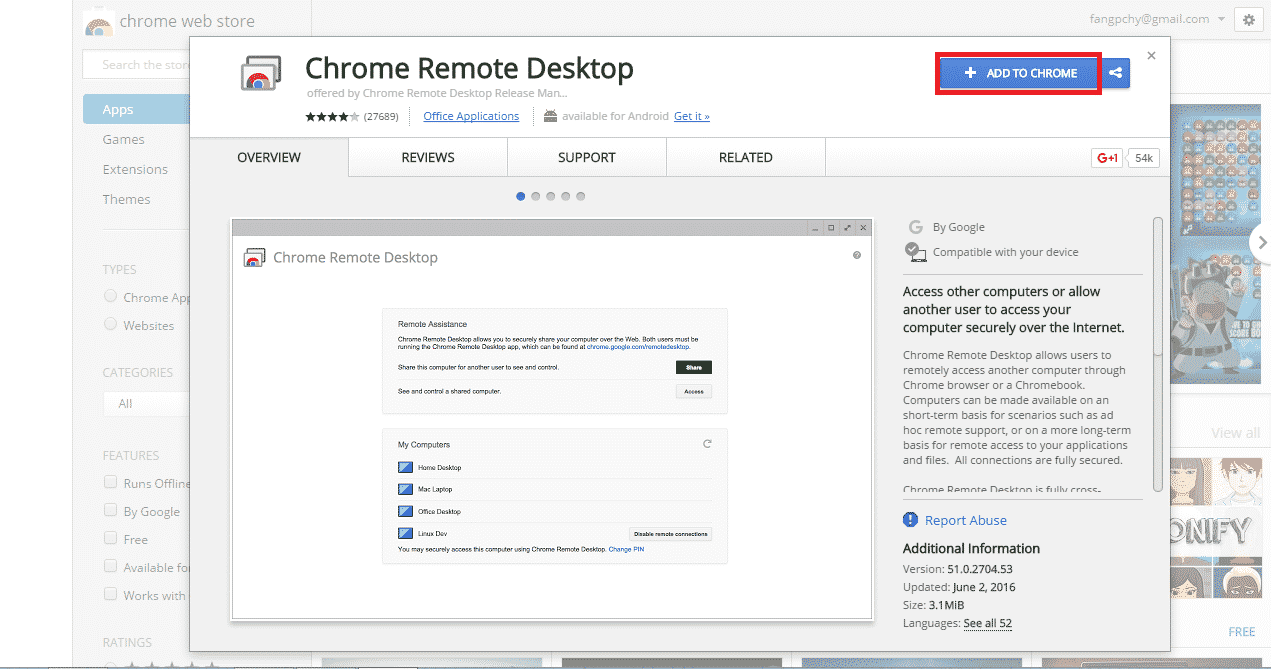Enable the Runs Offline filter checkbox
This screenshot has width=1271, height=669.
click(110, 482)
